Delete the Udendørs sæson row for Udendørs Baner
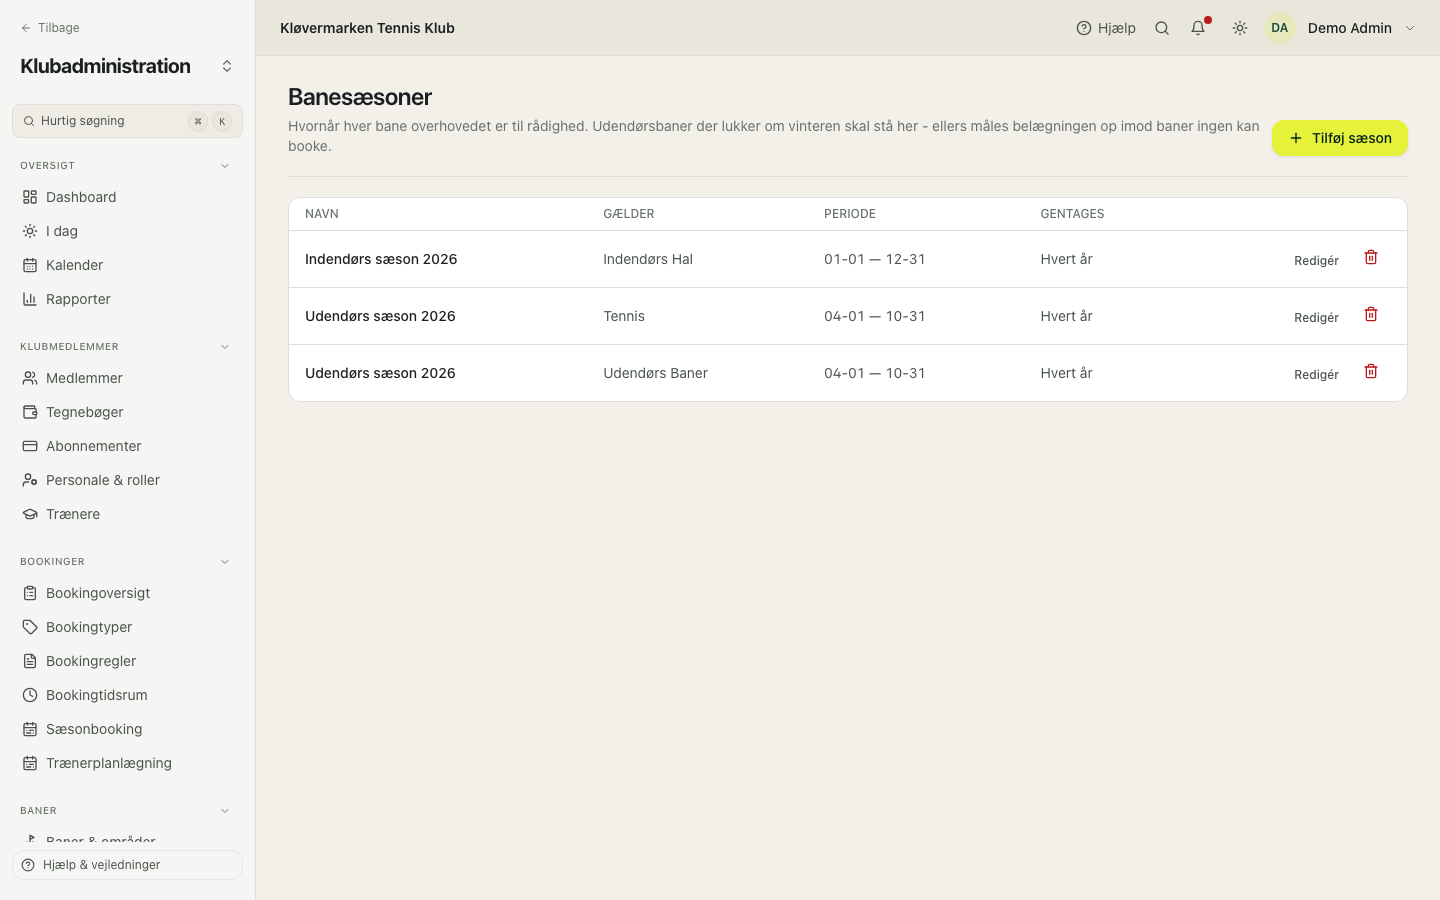 pyautogui.click(x=1371, y=372)
